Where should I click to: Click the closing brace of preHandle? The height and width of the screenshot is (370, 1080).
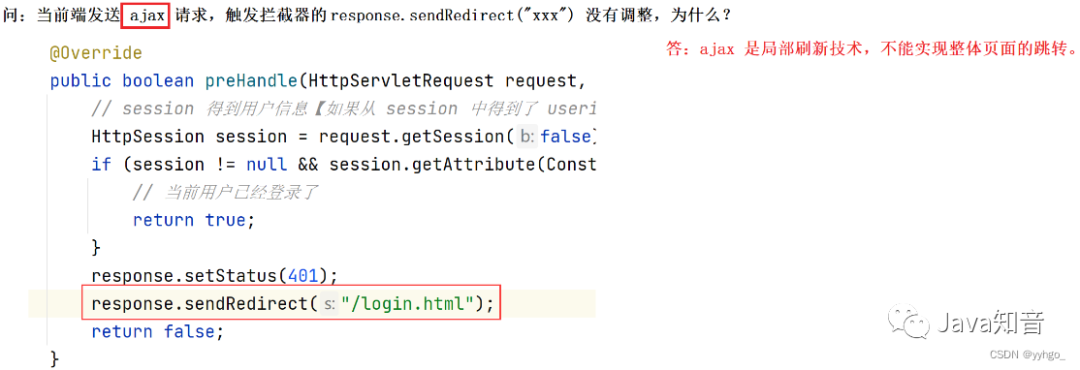(x=54, y=359)
